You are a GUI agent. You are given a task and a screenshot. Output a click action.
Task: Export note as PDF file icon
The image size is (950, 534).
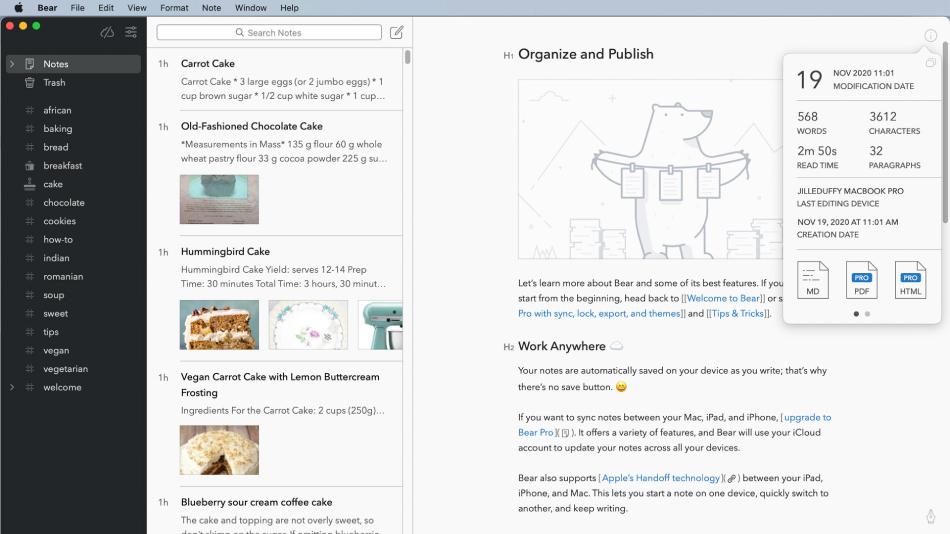coord(862,280)
